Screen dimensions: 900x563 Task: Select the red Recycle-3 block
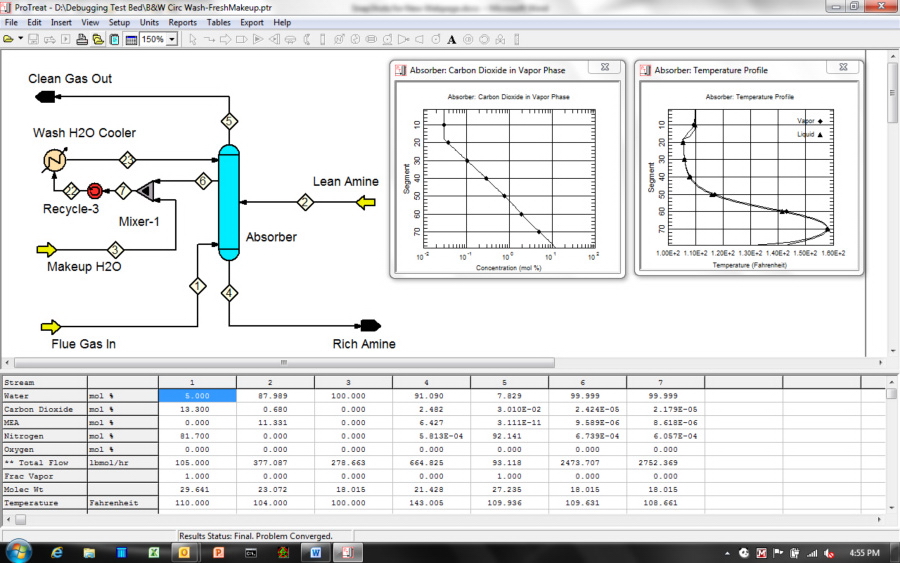(95, 190)
